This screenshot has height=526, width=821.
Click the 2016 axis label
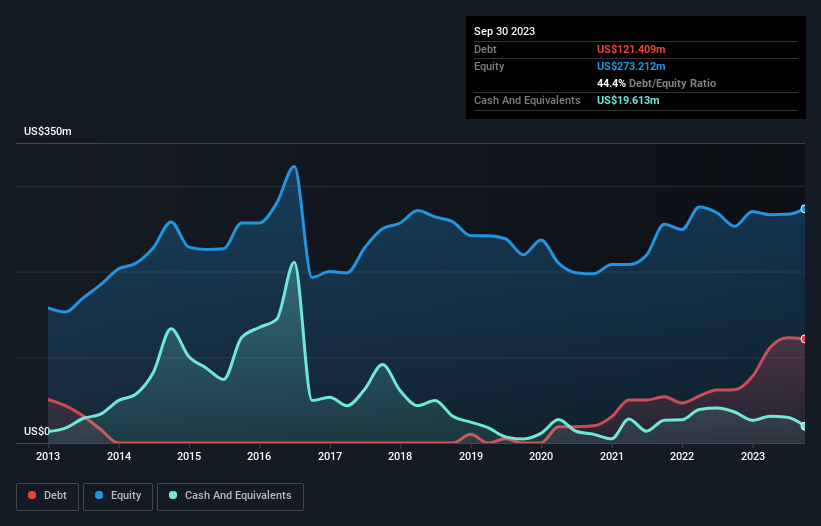click(259, 456)
